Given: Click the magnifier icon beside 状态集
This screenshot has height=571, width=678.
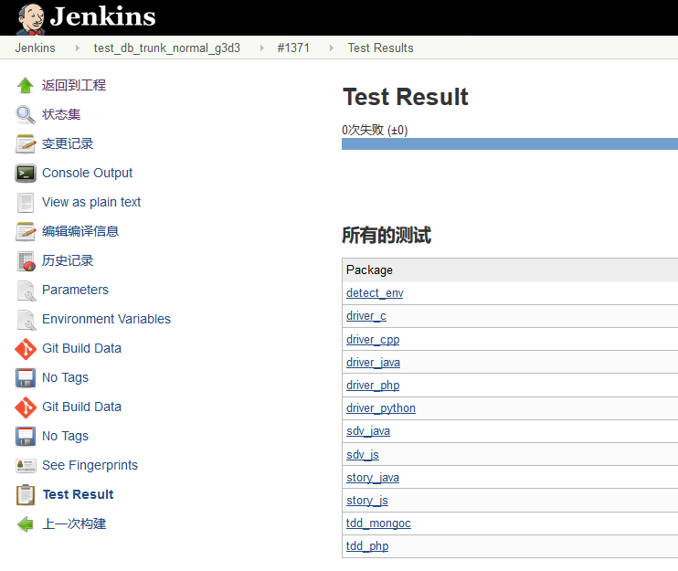Looking at the screenshot, I should click(x=26, y=115).
